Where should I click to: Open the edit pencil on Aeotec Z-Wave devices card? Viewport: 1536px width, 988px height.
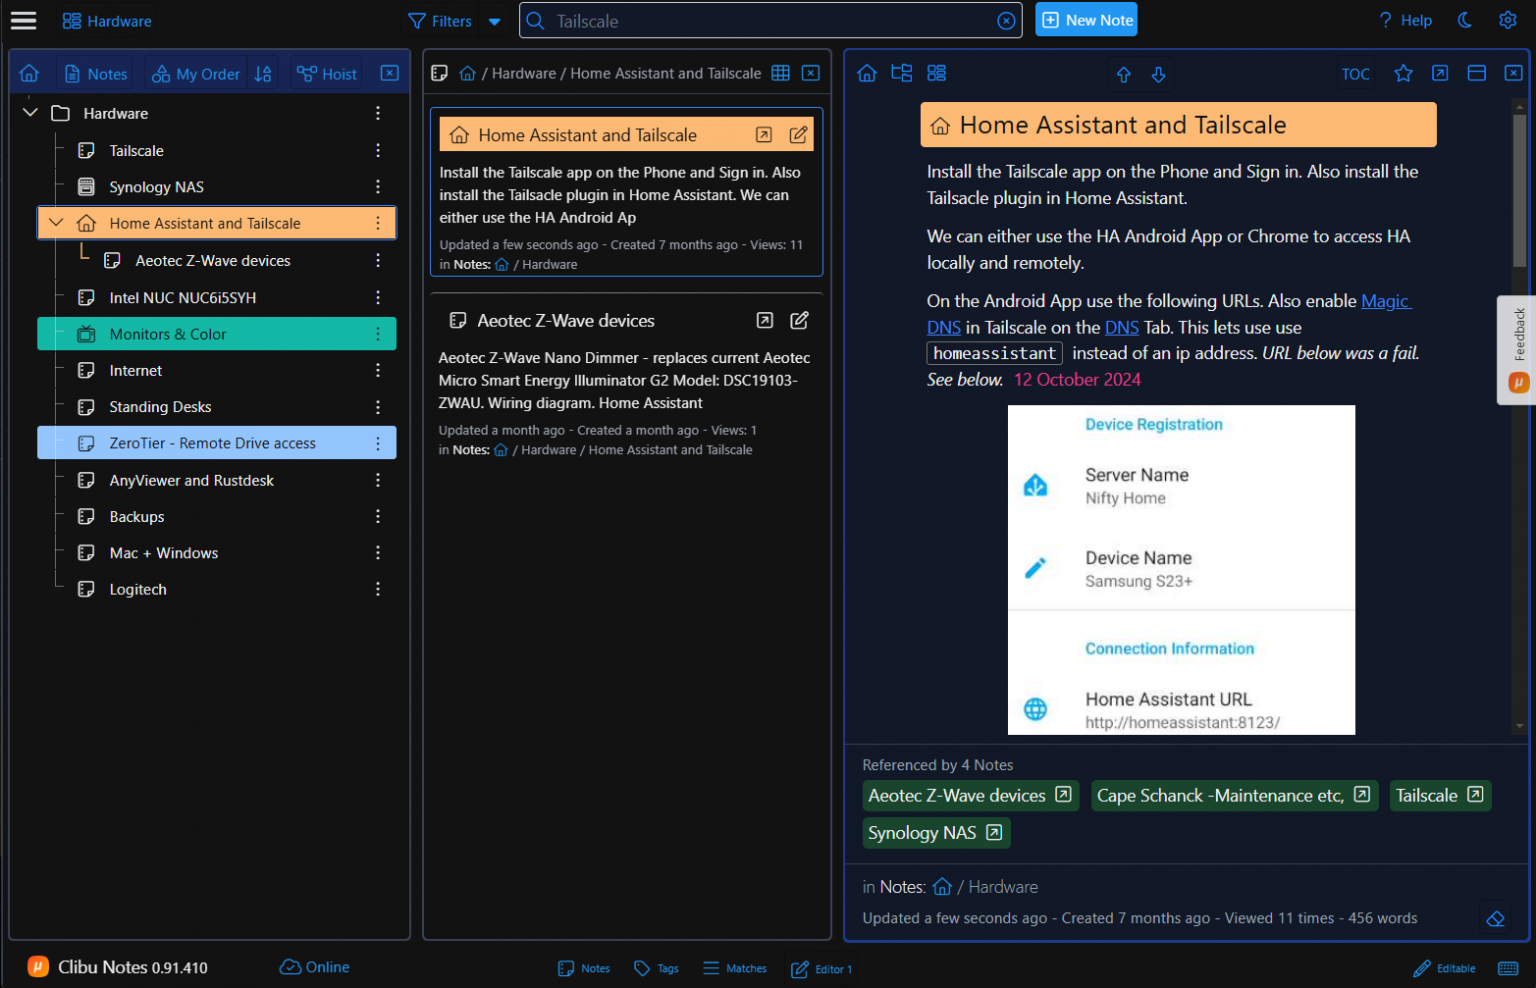tap(799, 320)
